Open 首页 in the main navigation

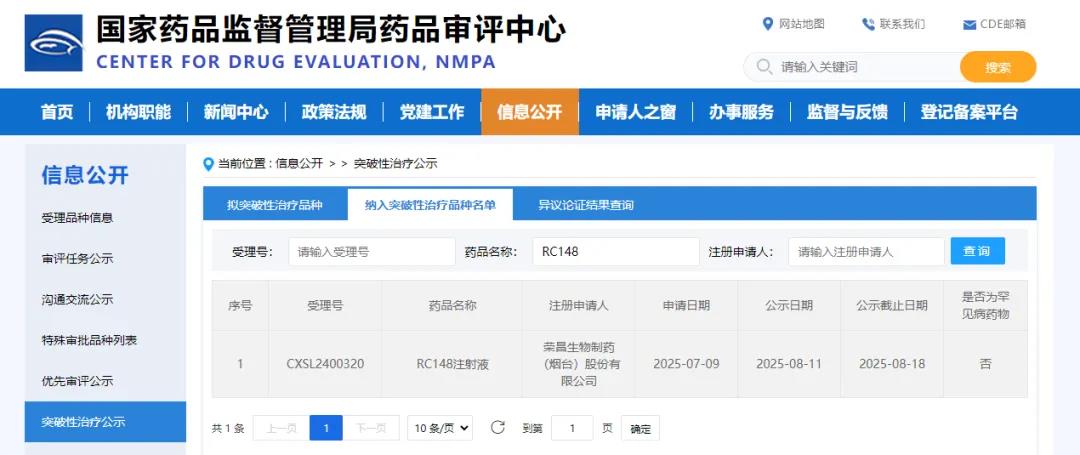pos(56,112)
